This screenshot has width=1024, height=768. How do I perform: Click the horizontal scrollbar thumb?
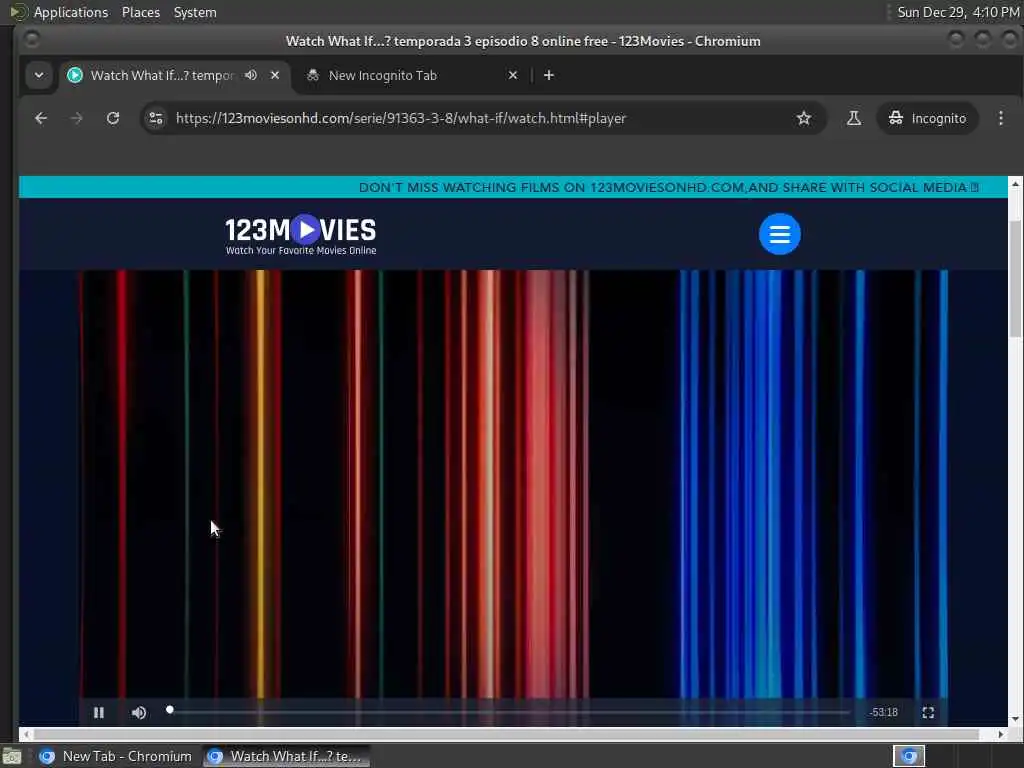[x=506, y=735]
